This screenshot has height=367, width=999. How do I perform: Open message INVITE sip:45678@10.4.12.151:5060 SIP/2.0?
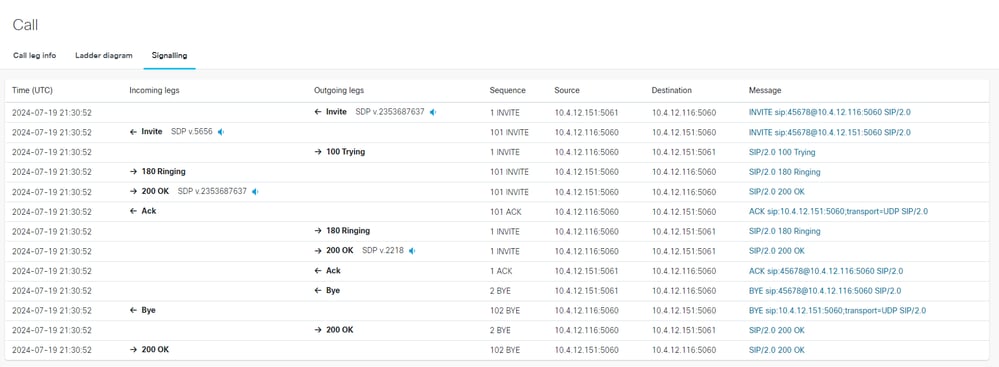830,133
